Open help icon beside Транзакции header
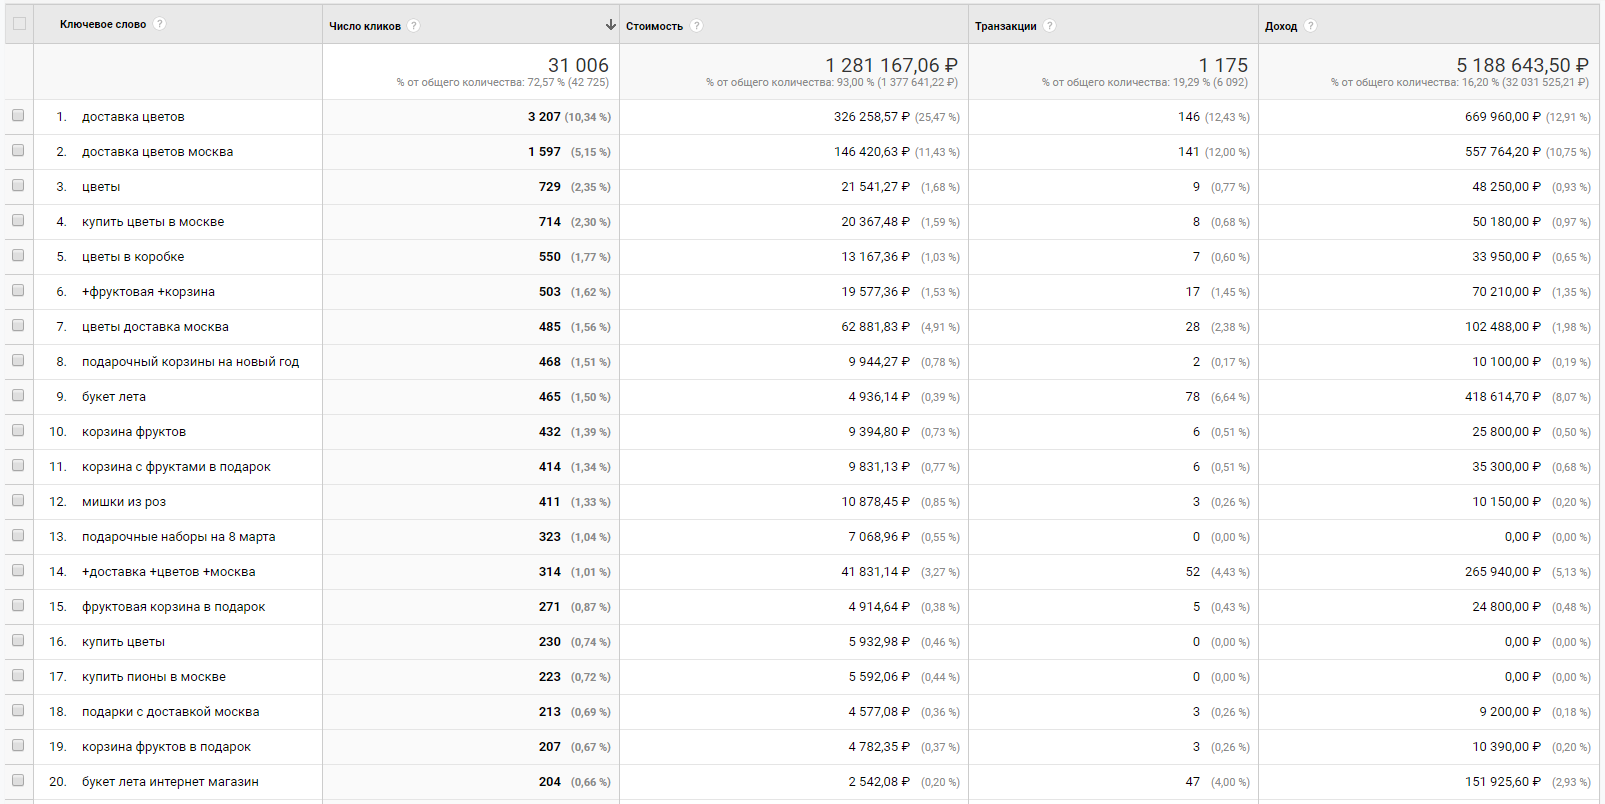This screenshot has height=804, width=1605. 1050,26
